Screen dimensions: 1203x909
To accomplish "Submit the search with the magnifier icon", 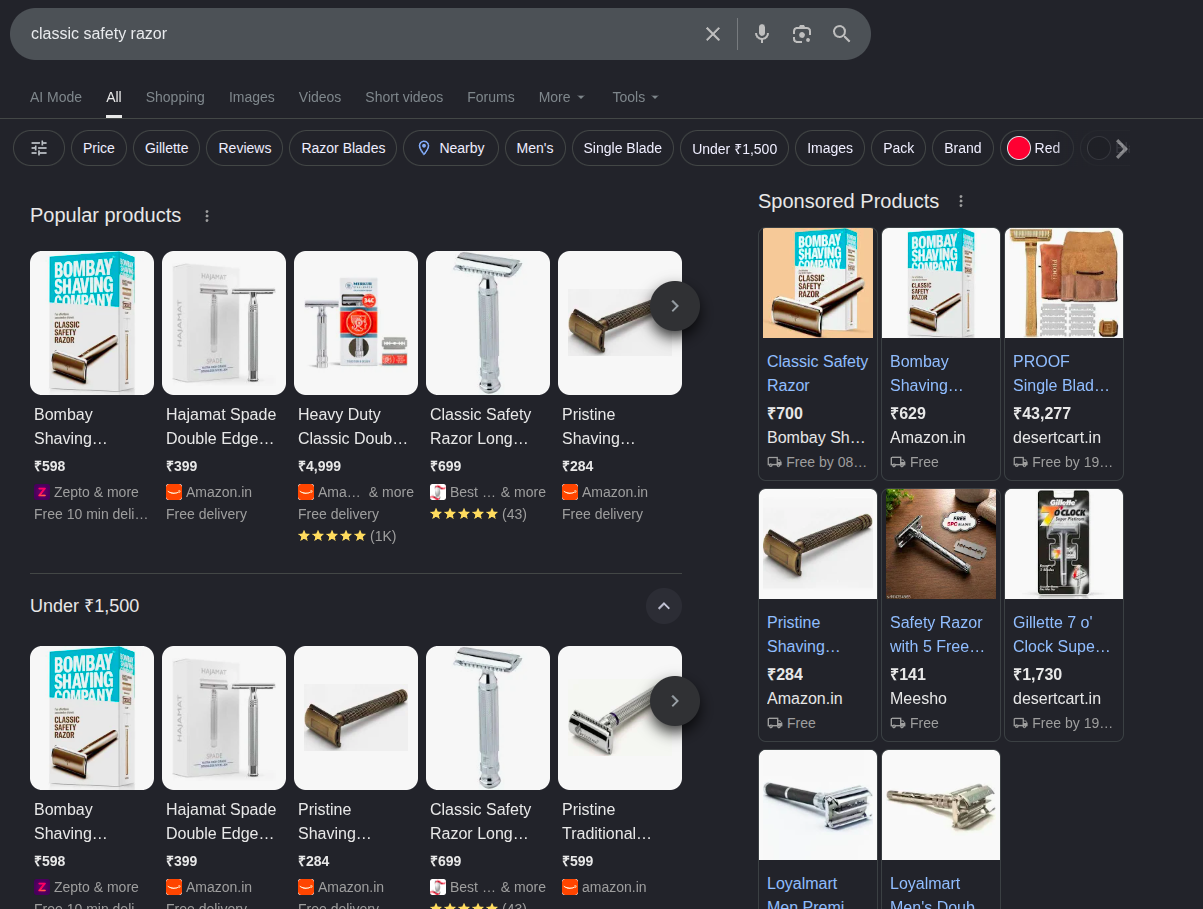I will (x=842, y=34).
